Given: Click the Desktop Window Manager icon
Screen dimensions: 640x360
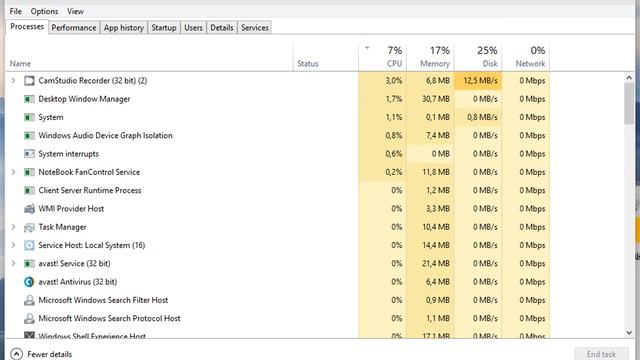Looking at the screenshot, I should coord(29,99).
